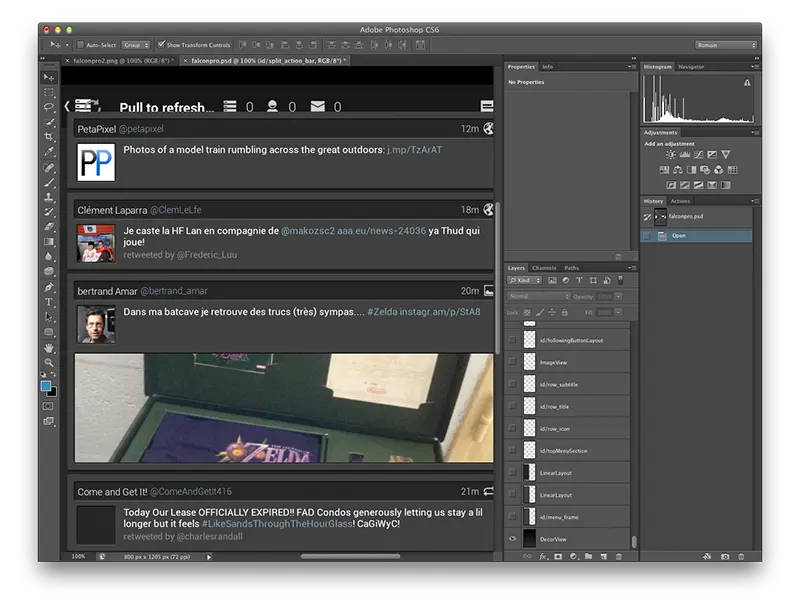Open the blend mode dropdown showing Normal
This screenshot has height=612, width=800.
pos(537,296)
